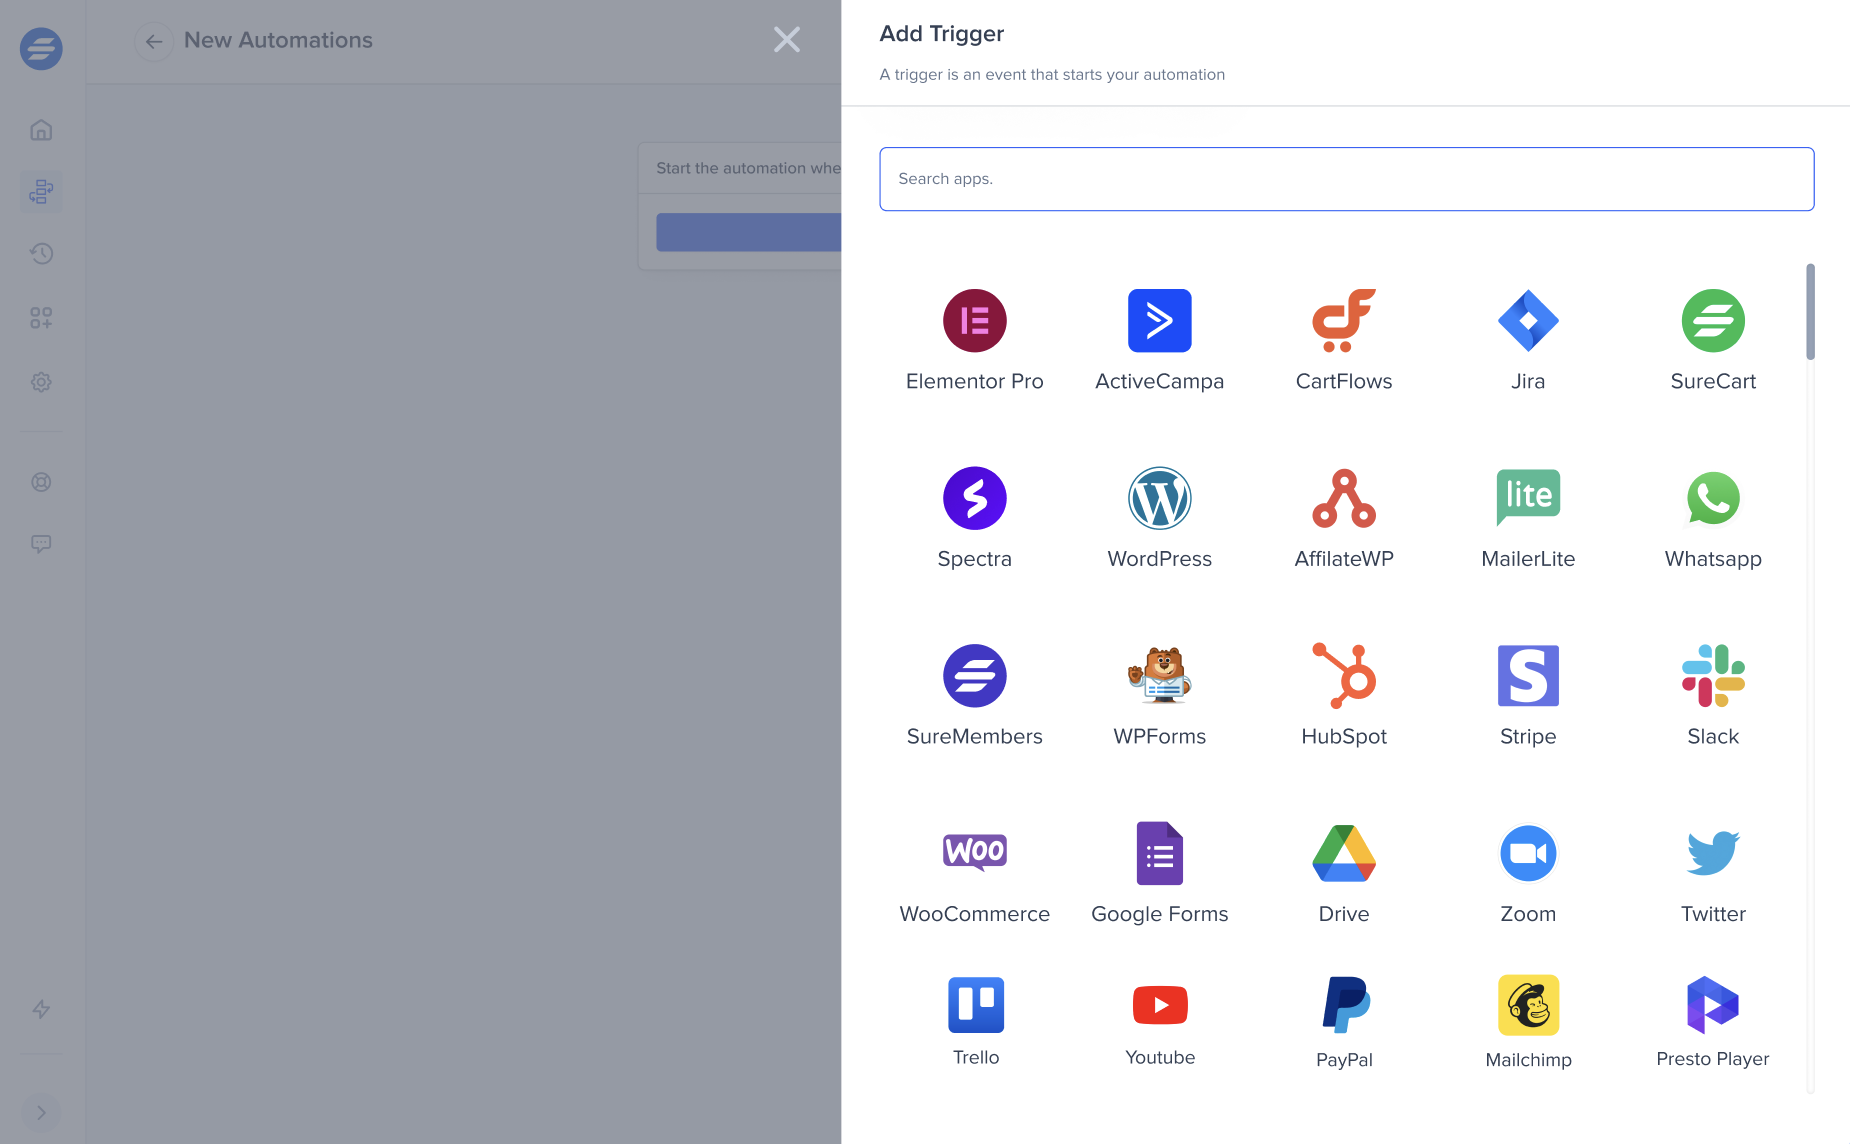The height and width of the screenshot is (1144, 1850).
Task: Select the Google Forms trigger app
Action: coord(1159,853)
